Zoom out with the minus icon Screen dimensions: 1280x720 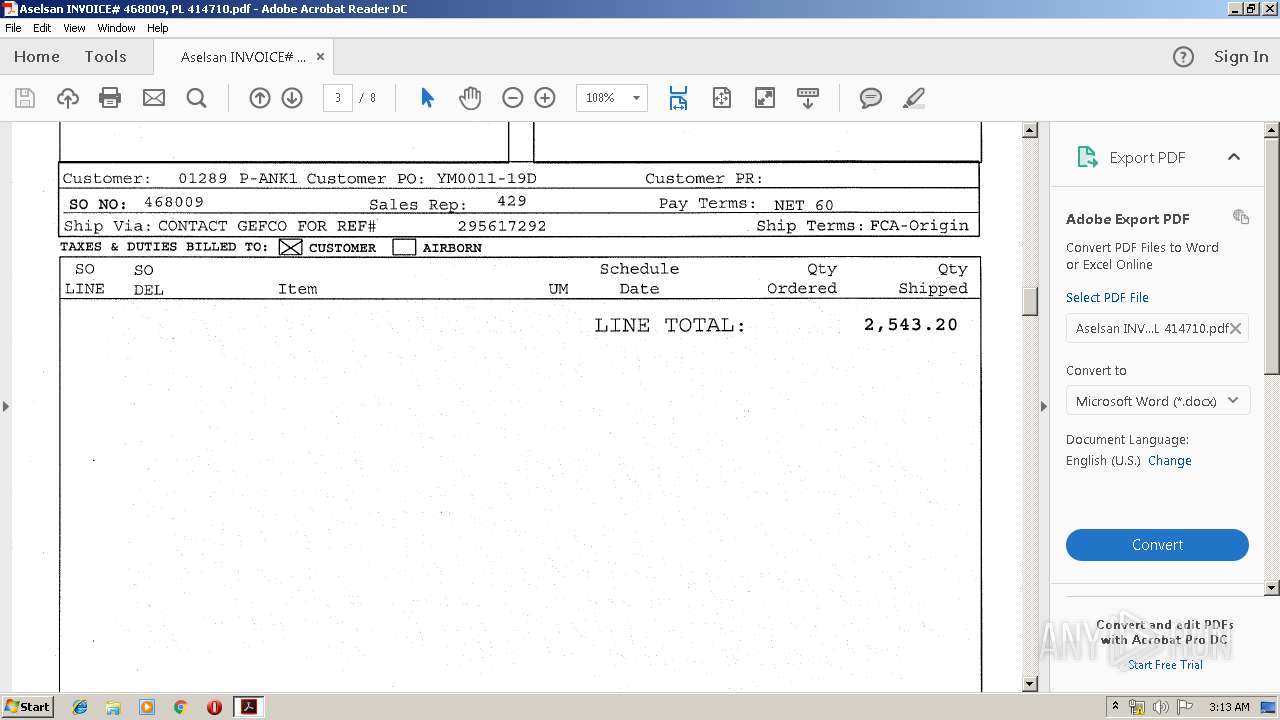click(x=513, y=98)
